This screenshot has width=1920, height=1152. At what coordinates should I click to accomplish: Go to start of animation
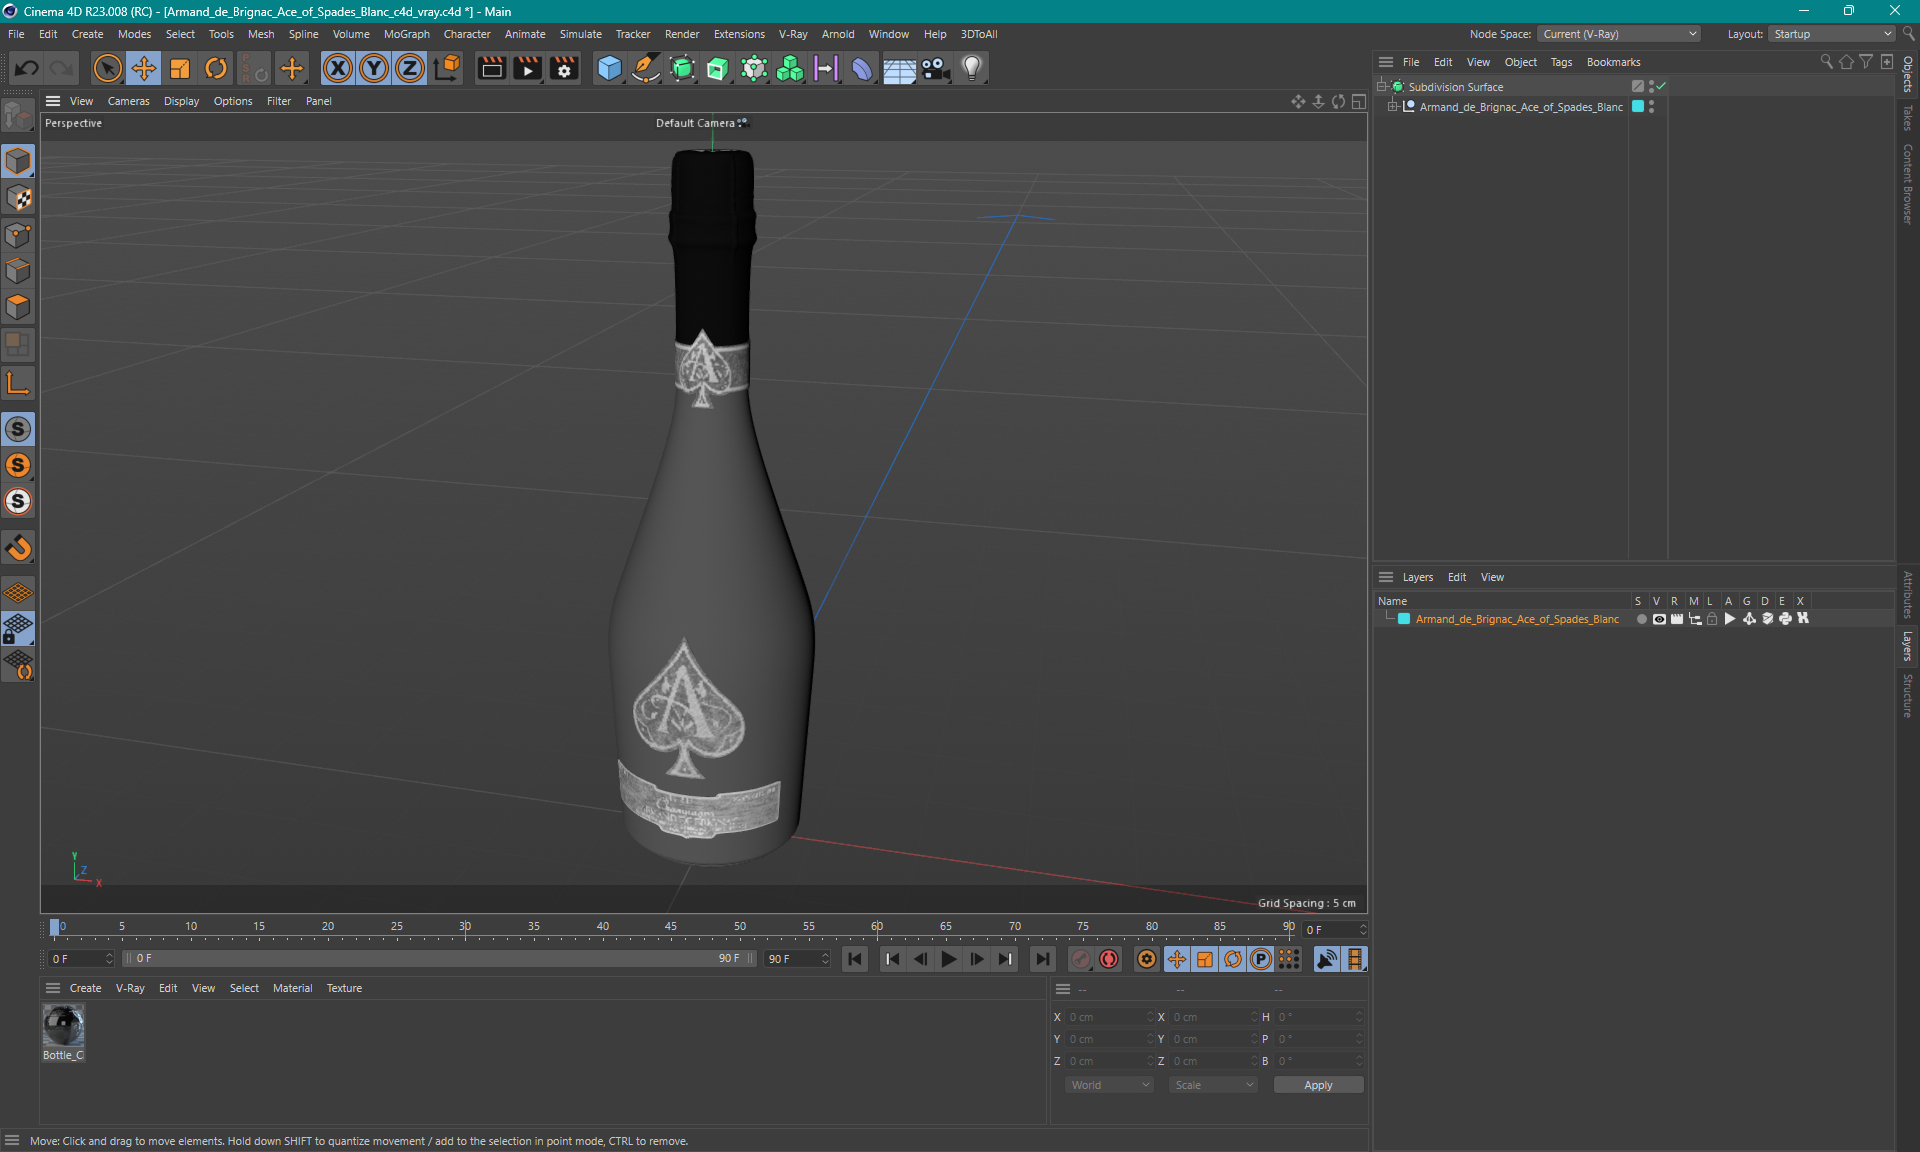(x=855, y=959)
